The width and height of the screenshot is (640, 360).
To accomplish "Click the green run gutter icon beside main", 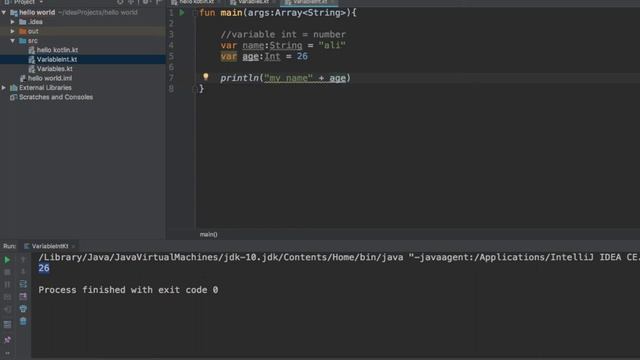I will [182, 13].
